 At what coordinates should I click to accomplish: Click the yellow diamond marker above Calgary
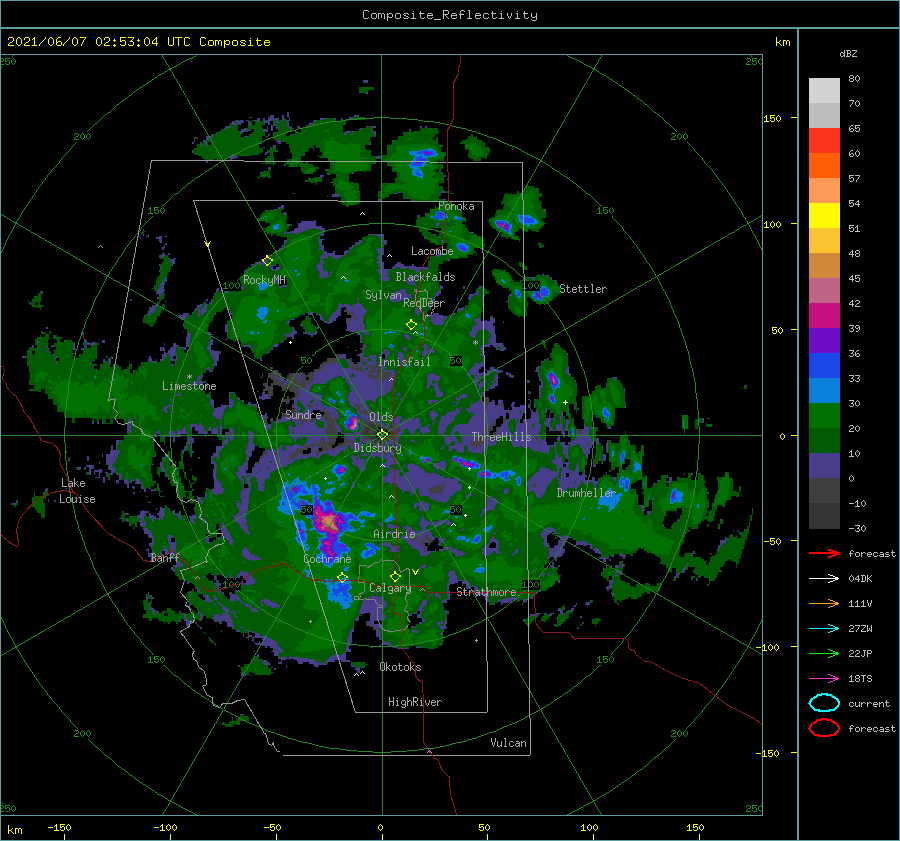click(x=395, y=576)
